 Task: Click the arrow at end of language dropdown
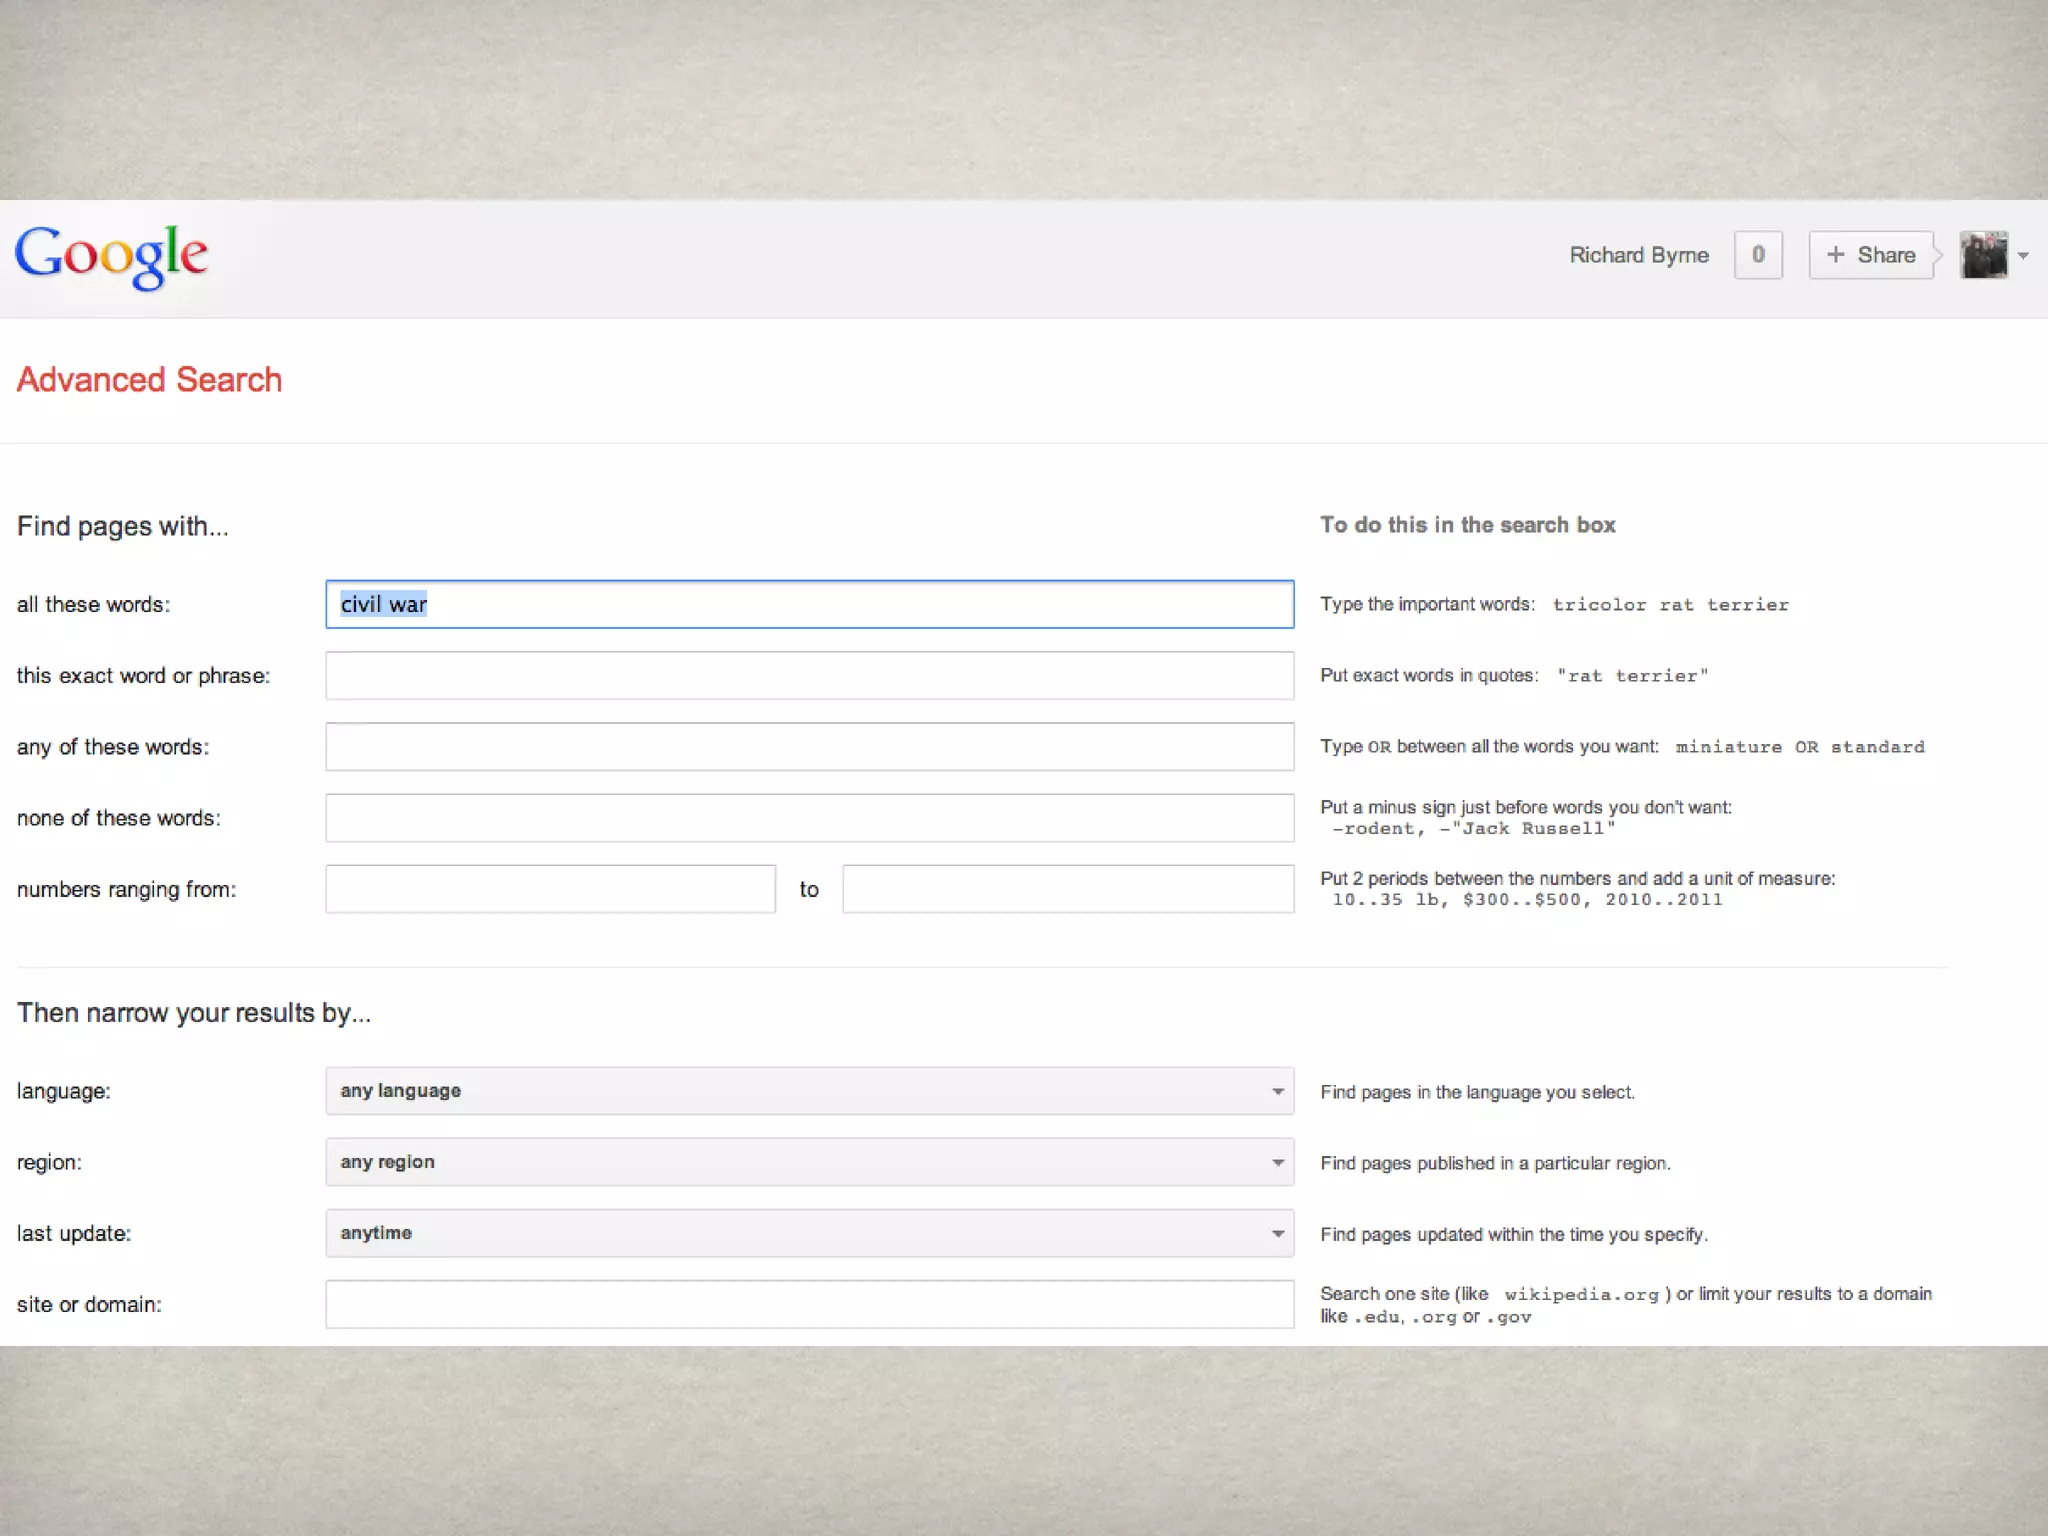[1277, 1091]
